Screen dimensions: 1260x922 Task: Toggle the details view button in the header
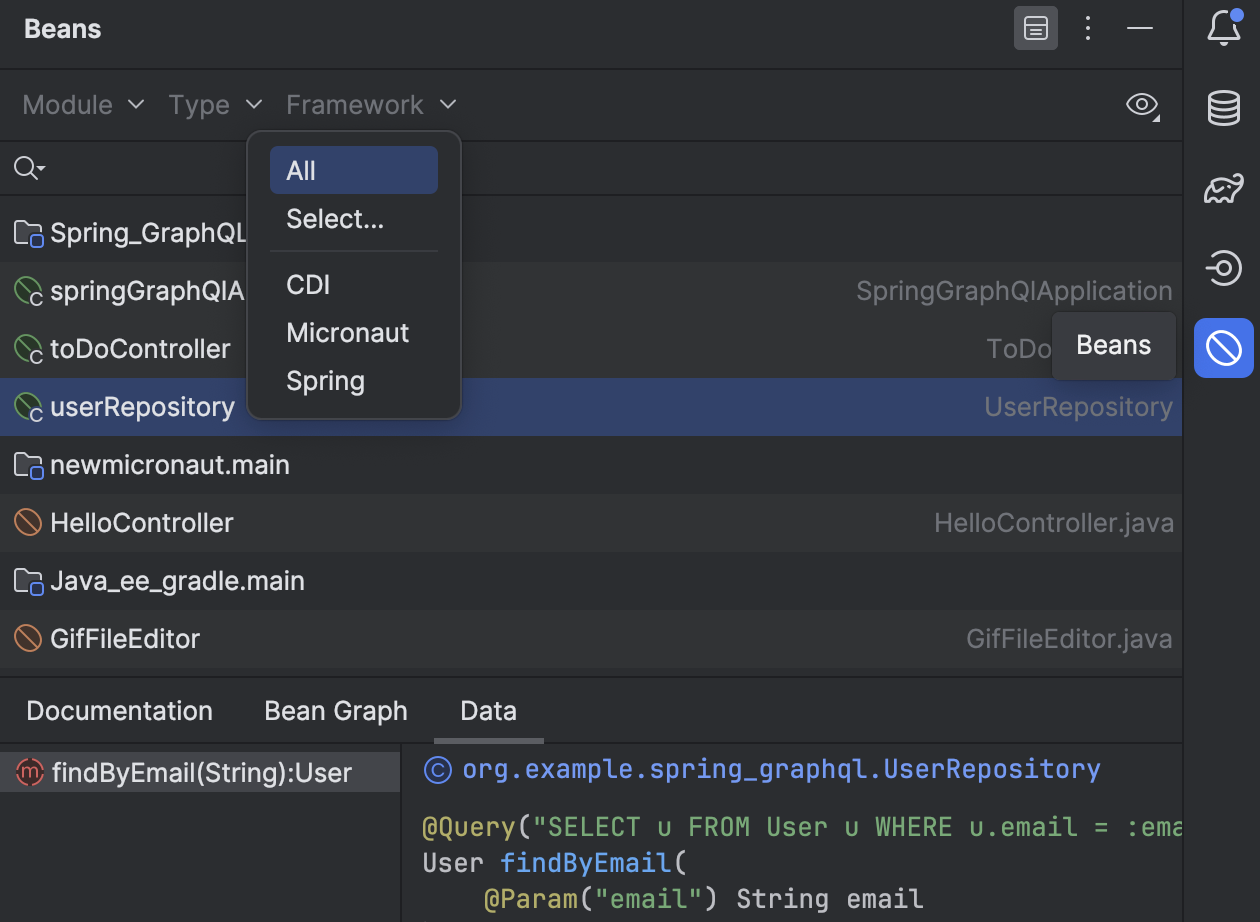click(x=1035, y=28)
